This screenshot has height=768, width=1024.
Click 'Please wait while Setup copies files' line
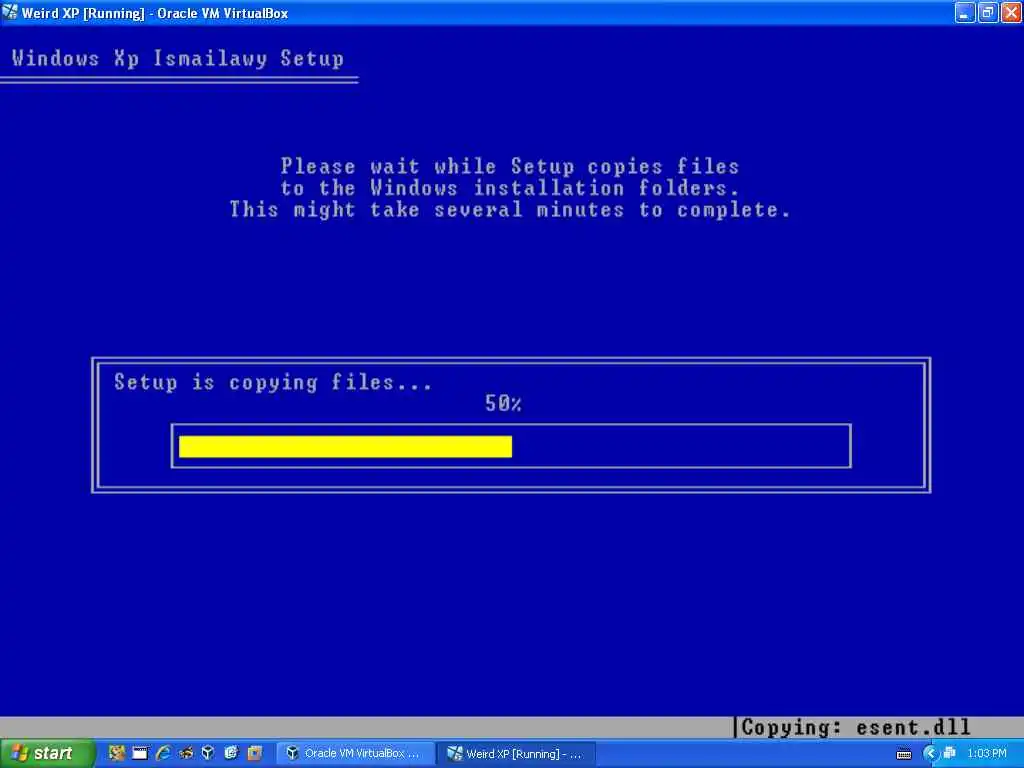coord(509,167)
